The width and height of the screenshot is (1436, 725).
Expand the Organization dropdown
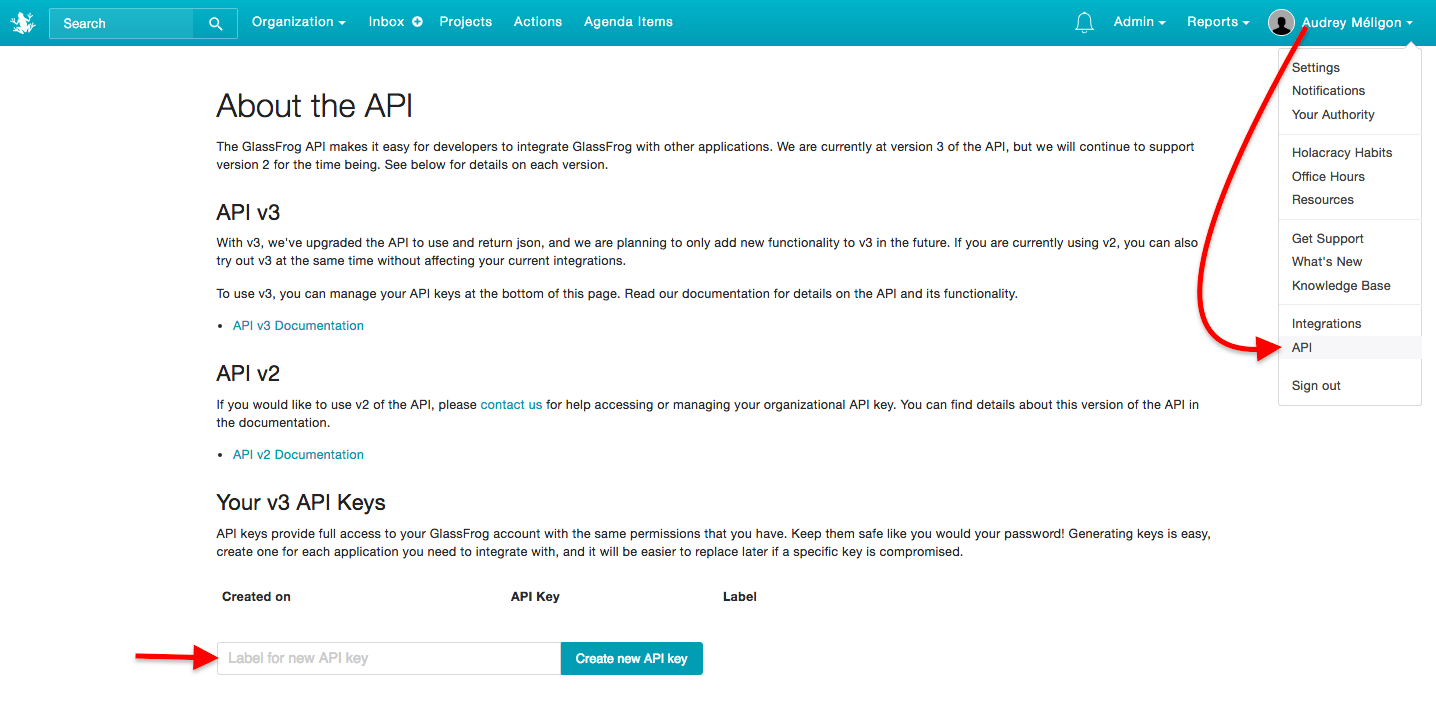coord(299,22)
